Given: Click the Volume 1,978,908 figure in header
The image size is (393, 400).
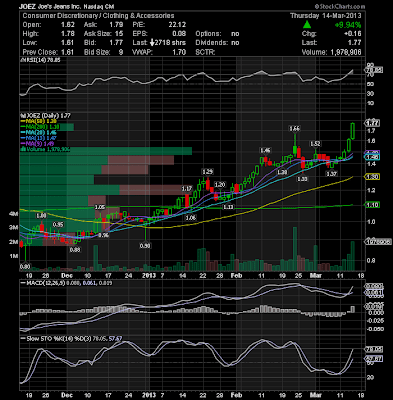Looking at the screenshot, I should 346,52.
